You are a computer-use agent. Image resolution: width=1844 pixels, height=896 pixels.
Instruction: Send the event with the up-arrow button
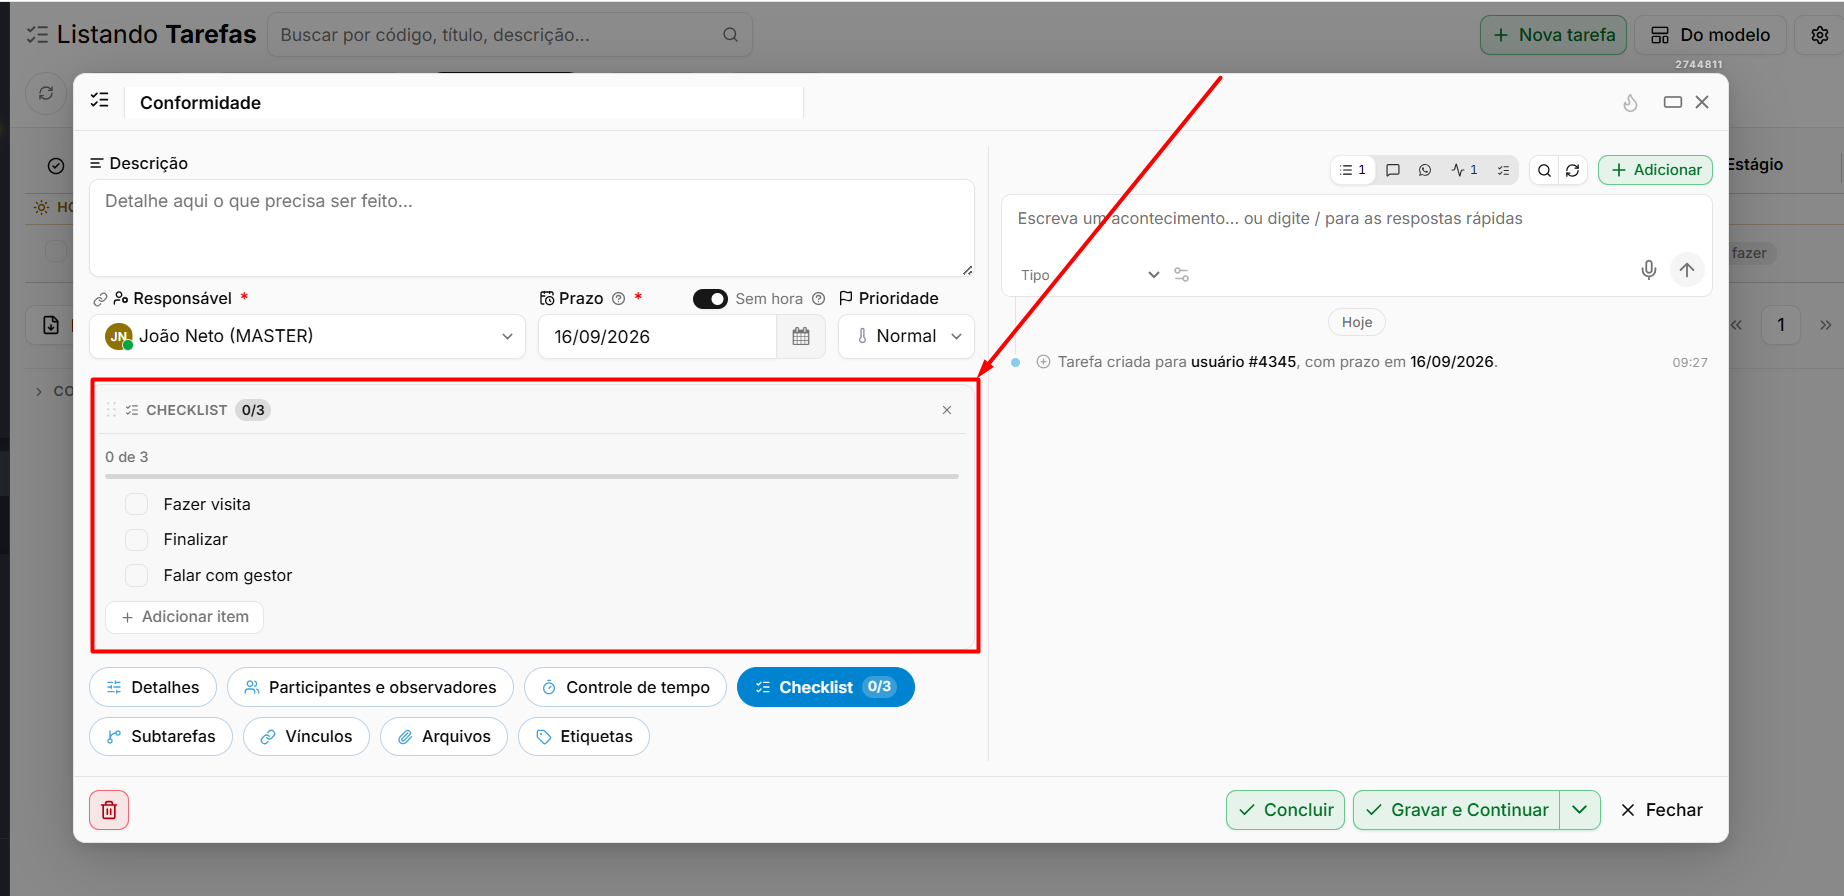(x=1687, y=270)
